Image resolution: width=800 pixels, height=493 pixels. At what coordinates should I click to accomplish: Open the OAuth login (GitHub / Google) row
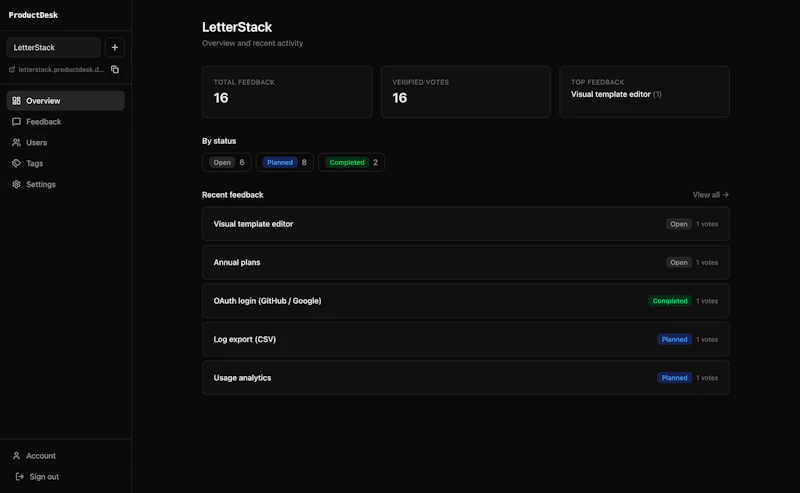coord(466,301)
